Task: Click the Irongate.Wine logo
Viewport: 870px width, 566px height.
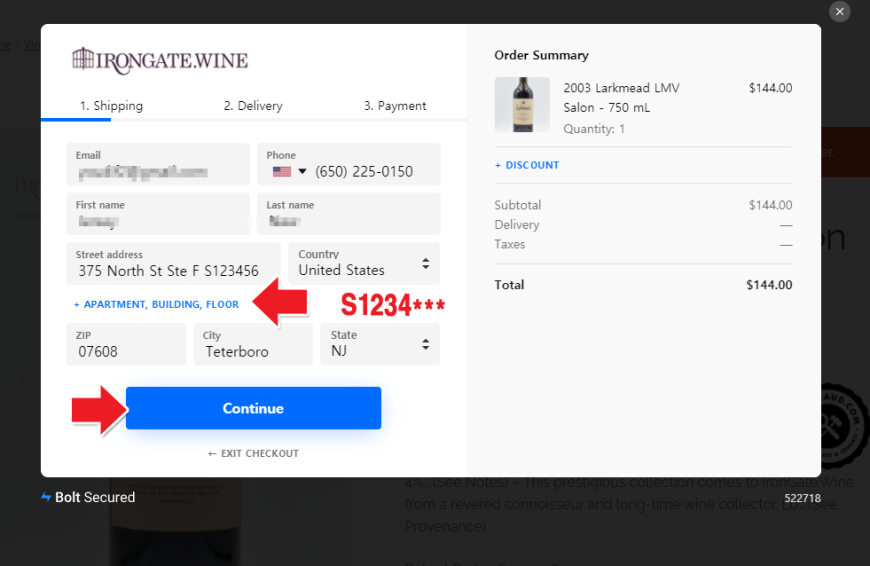Action: tap(160, 60)
